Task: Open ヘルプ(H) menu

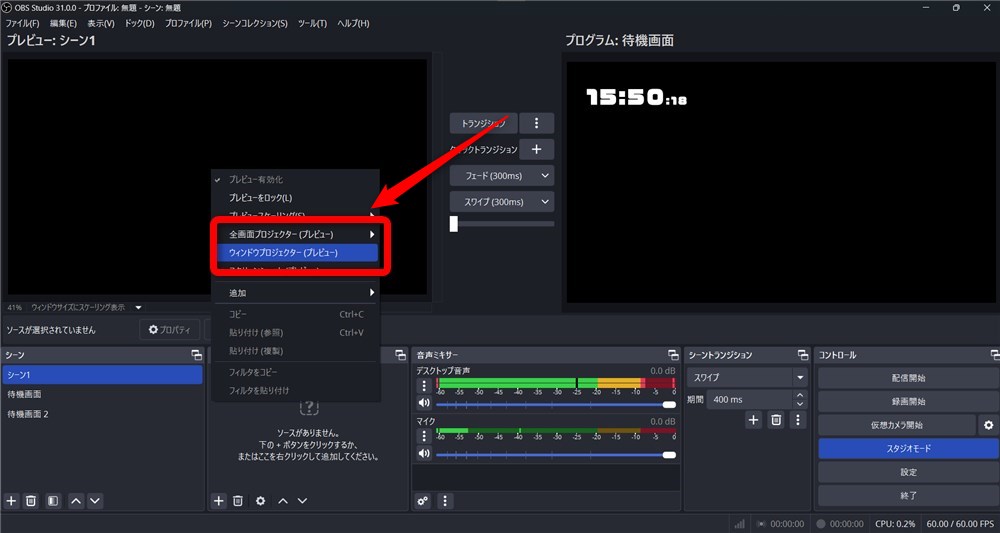Action: (353, 24)
